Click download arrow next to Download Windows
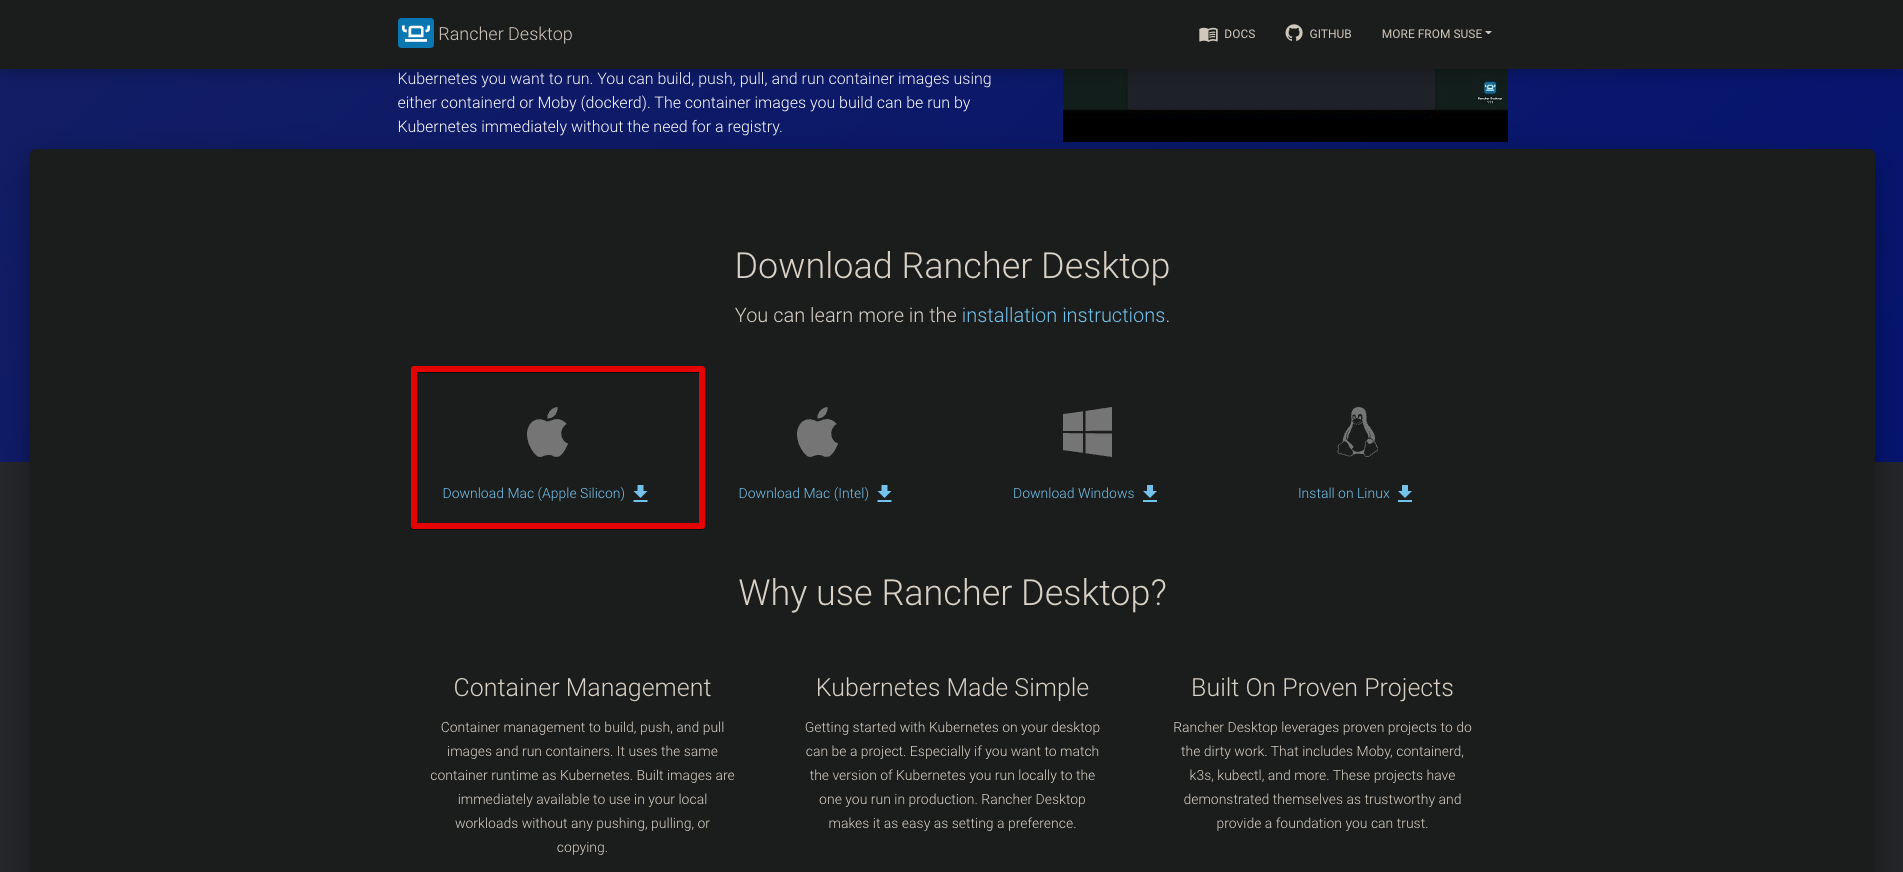The height and width of the screenshot is (872, 1903). click(1150, 493)
